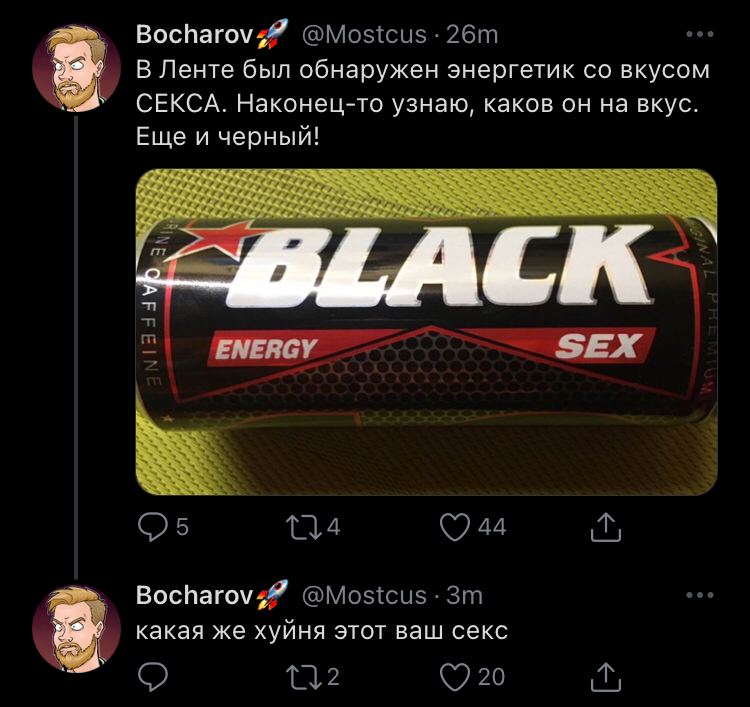This screenshot has width=750, height=707.
Task: Open the Bocharov display name on second tweet
Action: [x=194, y=596]
